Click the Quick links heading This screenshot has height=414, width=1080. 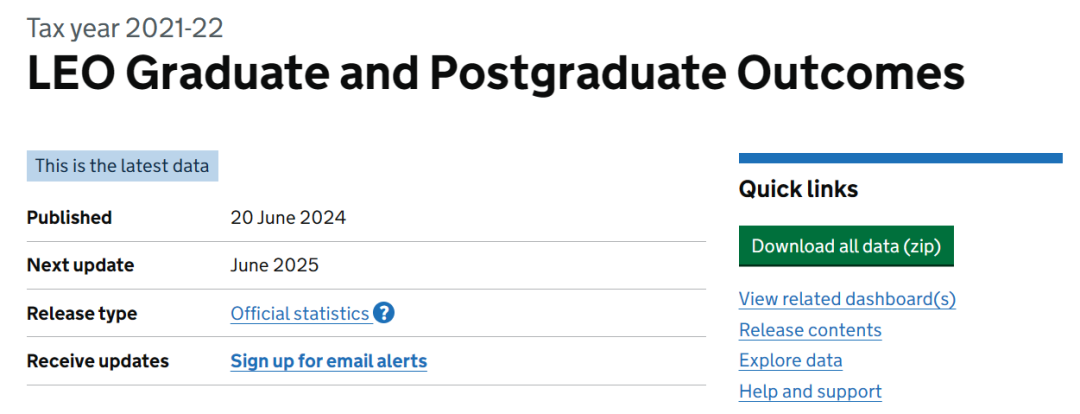(798, 189)
